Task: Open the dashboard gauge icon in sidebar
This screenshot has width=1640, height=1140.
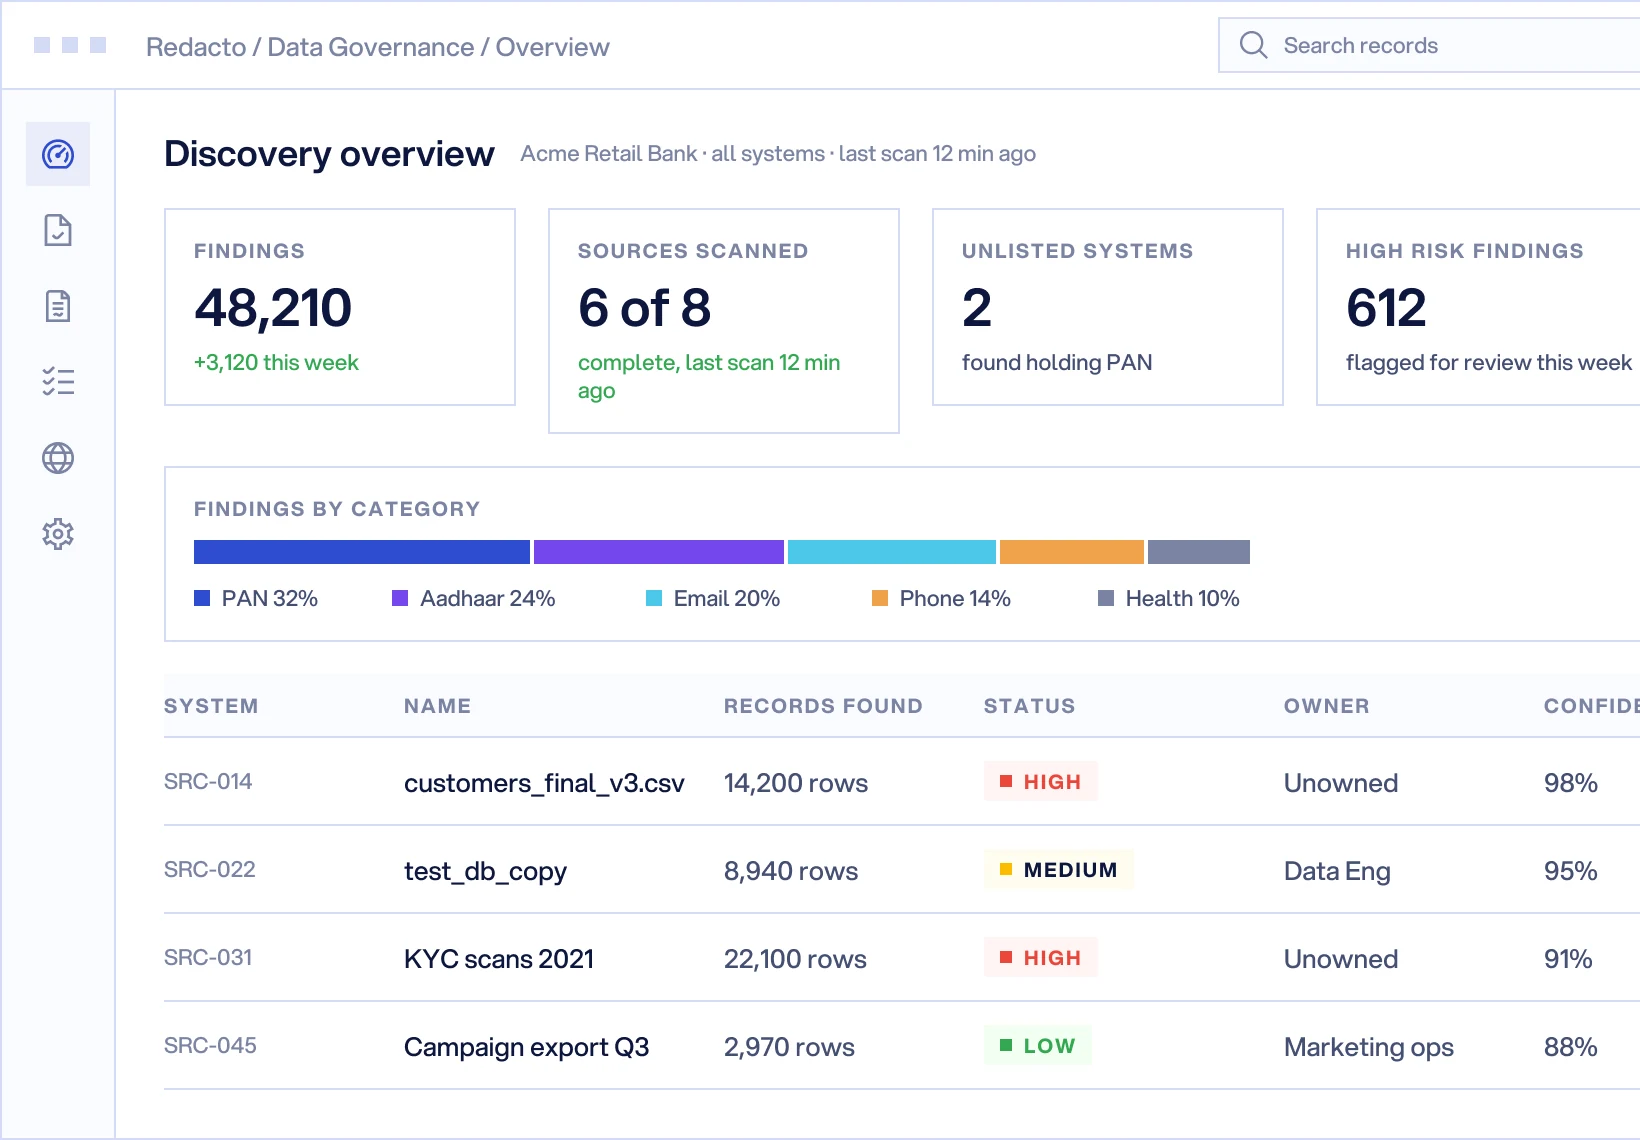Action: click(x=58, y=154)
